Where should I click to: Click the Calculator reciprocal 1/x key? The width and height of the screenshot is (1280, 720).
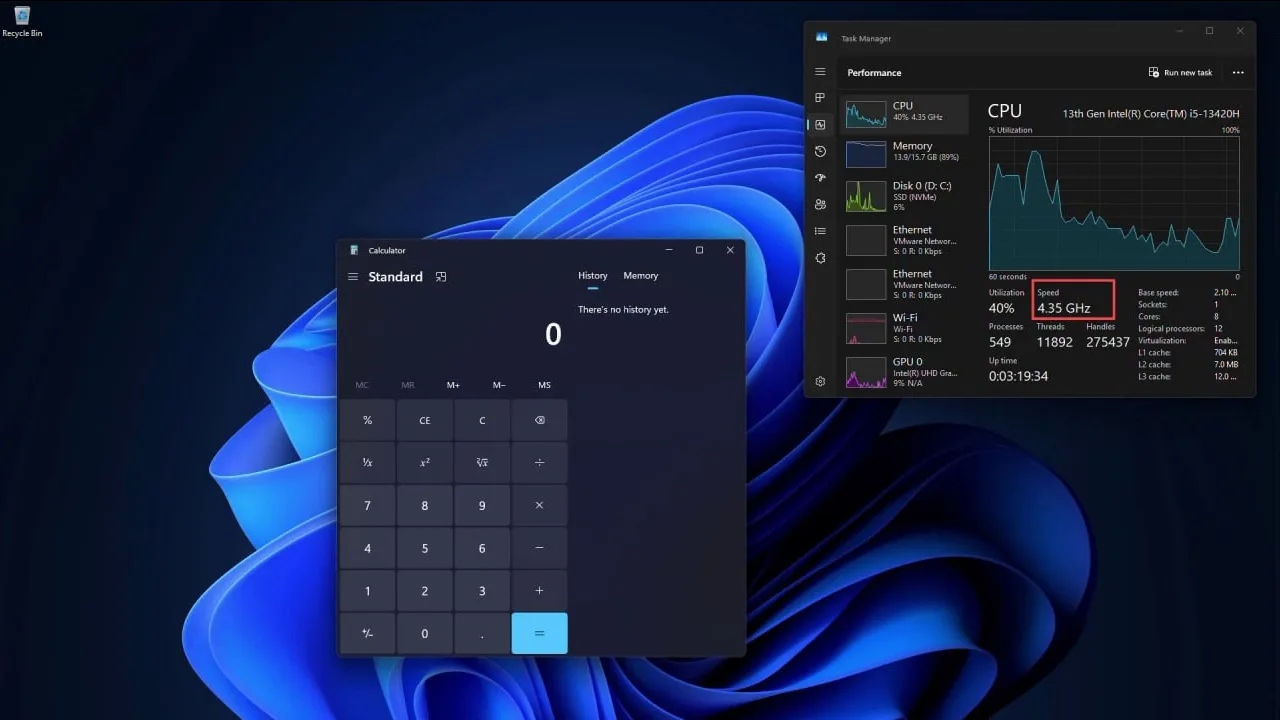click(367, 463)
